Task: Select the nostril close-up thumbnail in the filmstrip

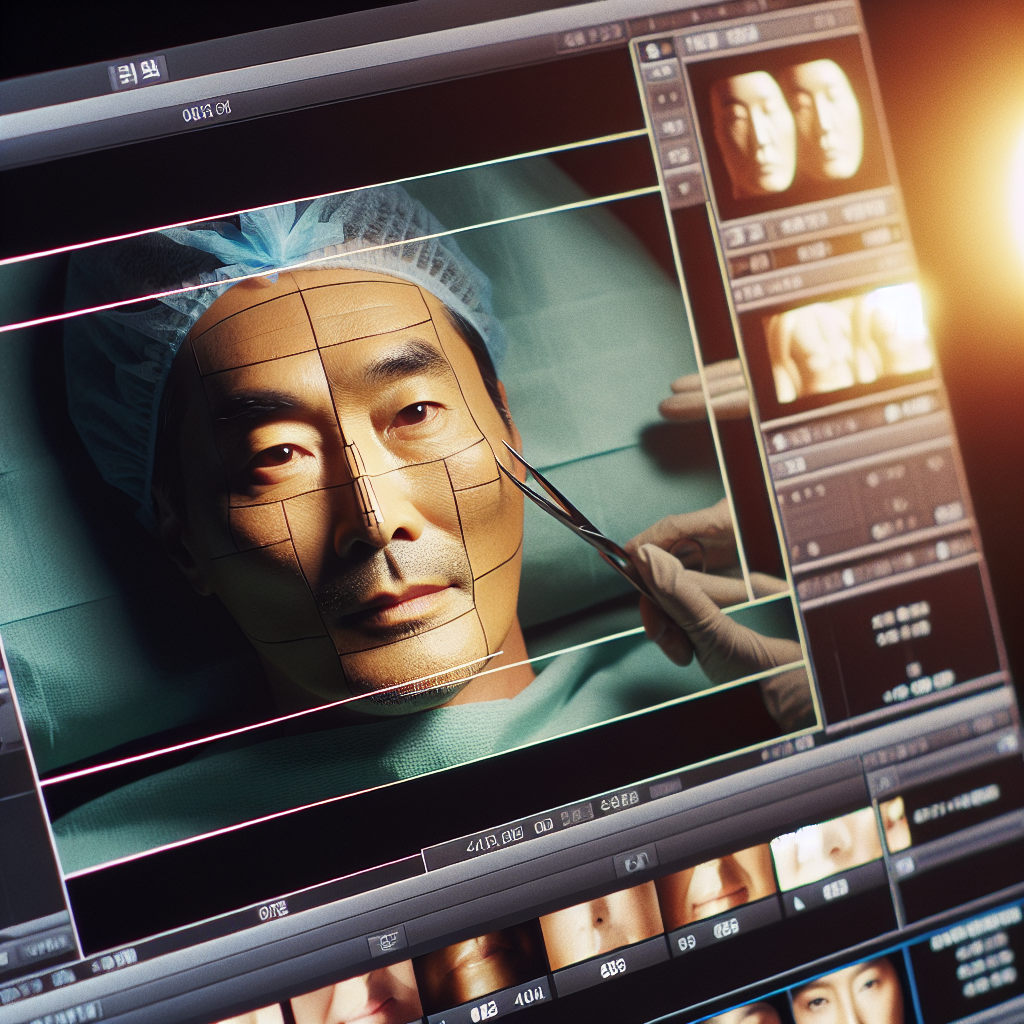Action: 601,925
